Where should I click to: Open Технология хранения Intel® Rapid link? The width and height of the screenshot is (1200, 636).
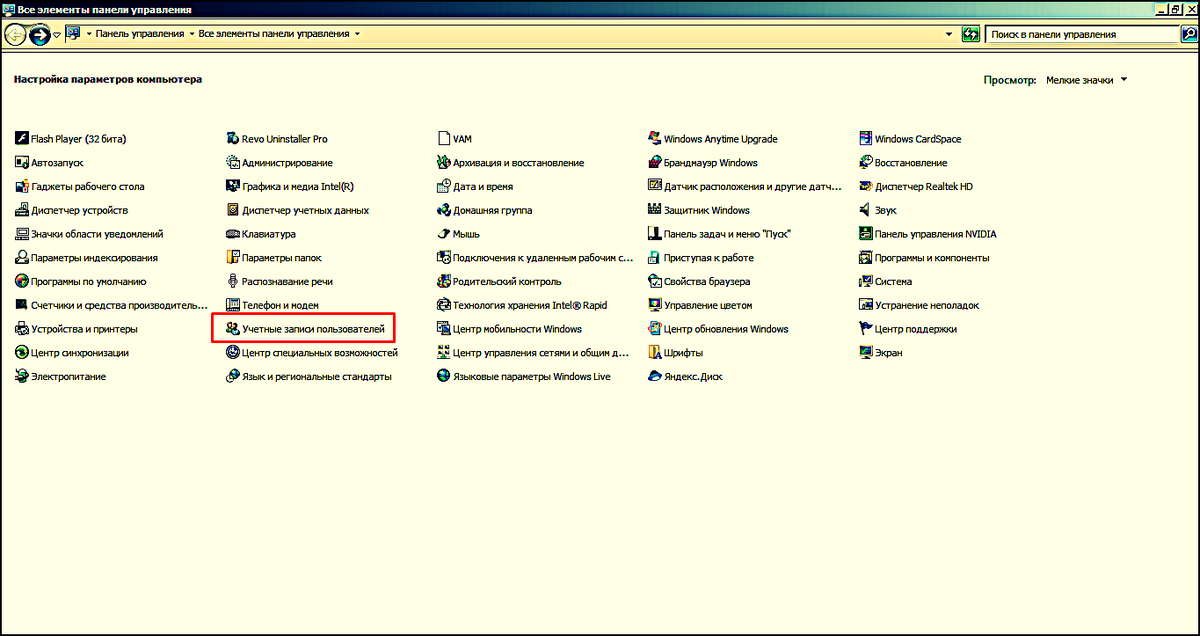coord(530,305)
